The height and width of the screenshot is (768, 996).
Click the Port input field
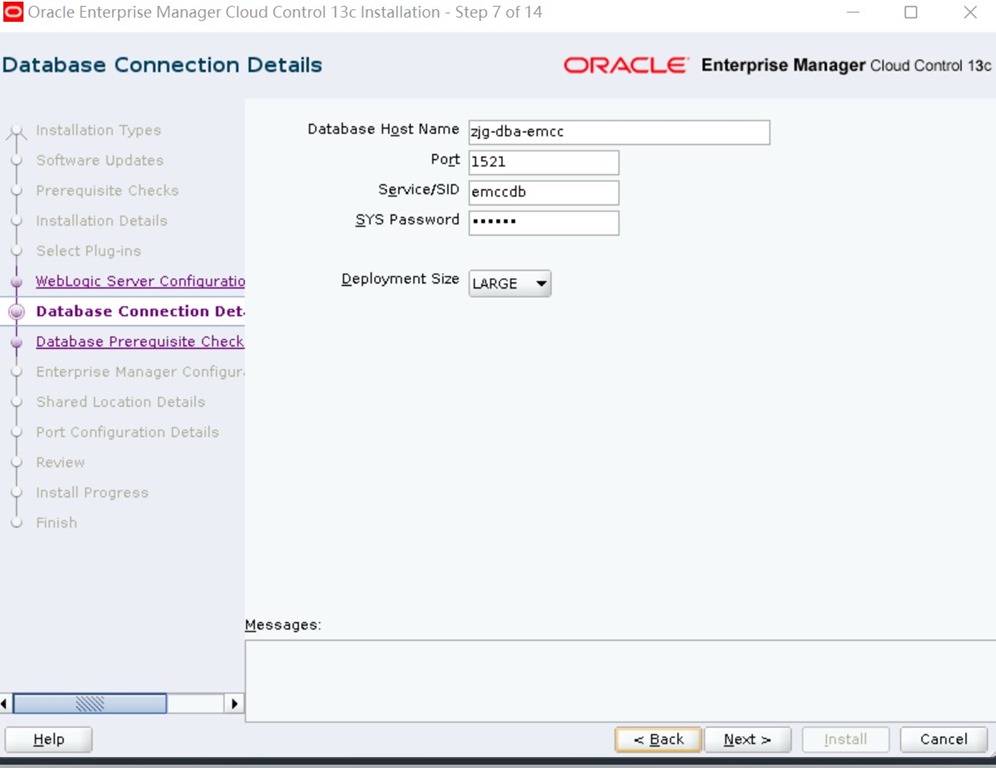click(x=543, y=162)
